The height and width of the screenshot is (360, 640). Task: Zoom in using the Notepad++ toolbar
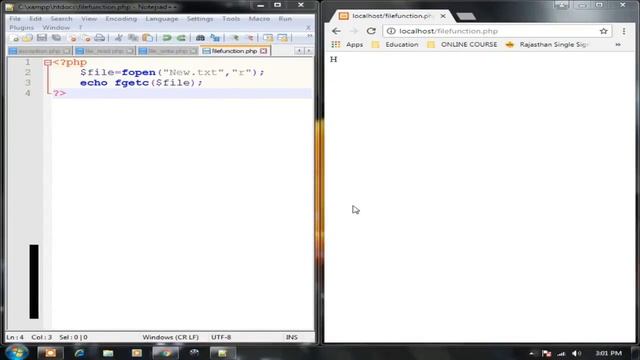pyautogui.click(x=235, y=38)
